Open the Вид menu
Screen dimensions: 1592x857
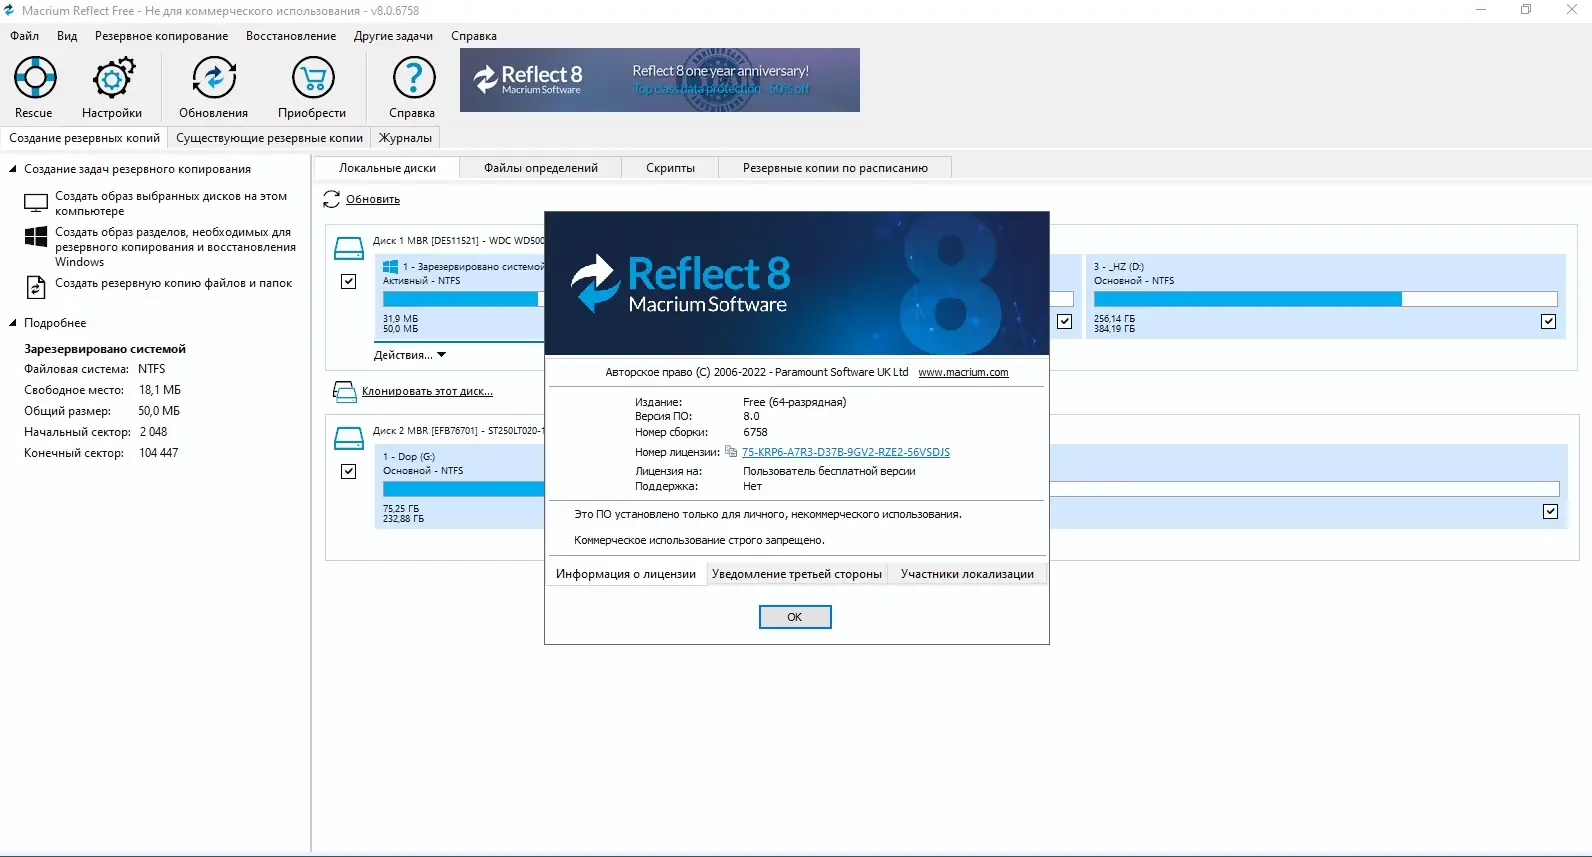coord(67,36)
